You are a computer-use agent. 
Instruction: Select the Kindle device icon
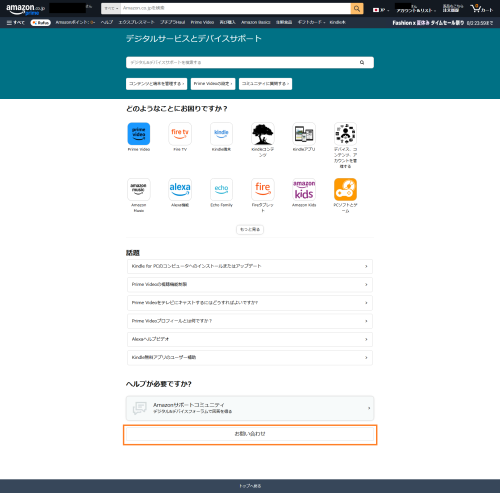point(221,134)
